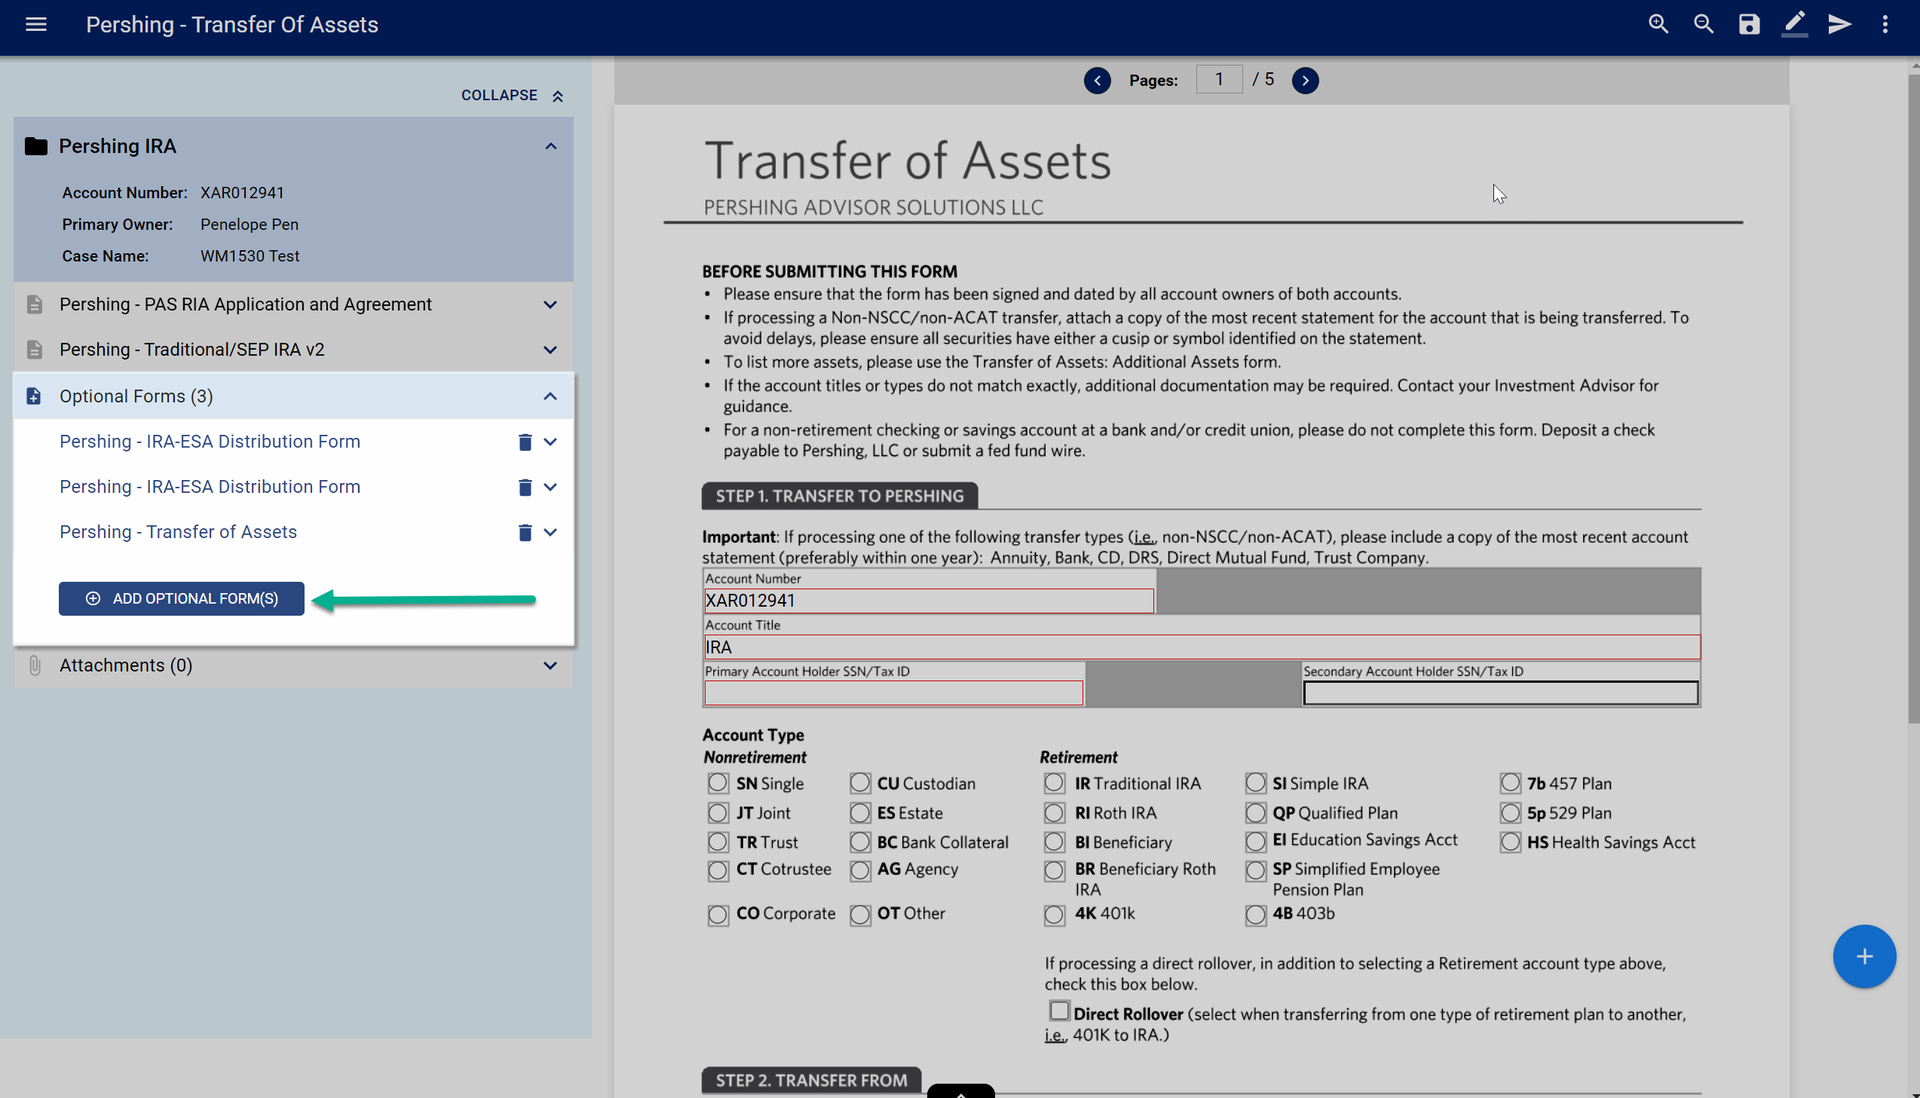Click the Optional Forms document icon
Viewport: 1920px width, 1098px height.
[34, 396]
